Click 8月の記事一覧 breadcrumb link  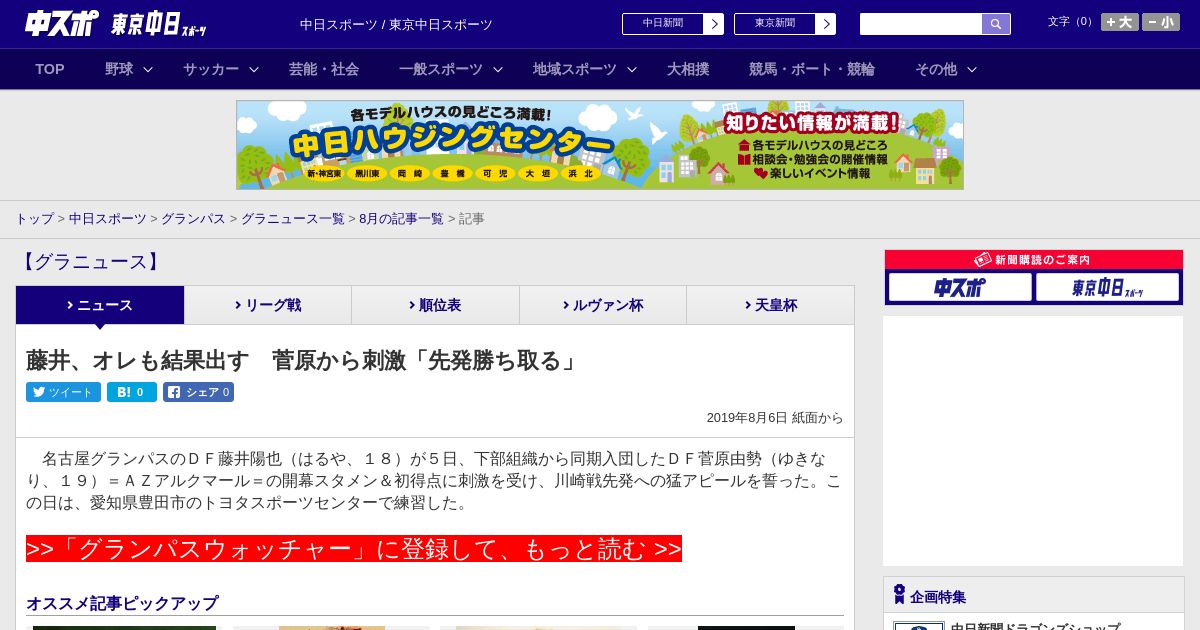[401, 218]
